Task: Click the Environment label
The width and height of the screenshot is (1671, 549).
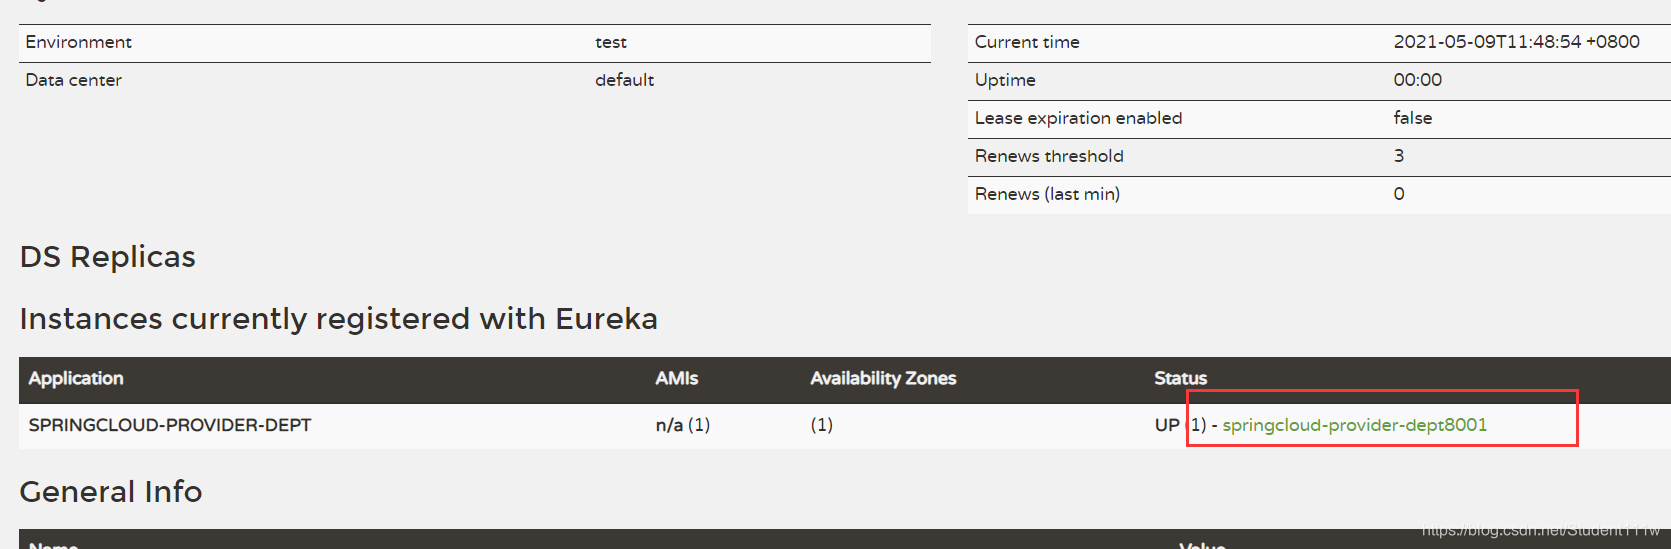Action: [x=78, y=42]
